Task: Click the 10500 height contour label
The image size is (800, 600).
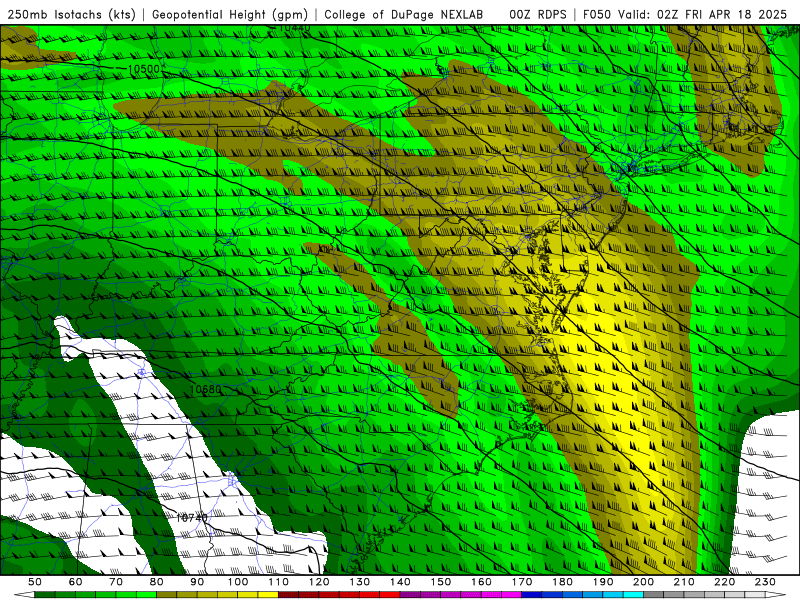Action: pos(144,69)
